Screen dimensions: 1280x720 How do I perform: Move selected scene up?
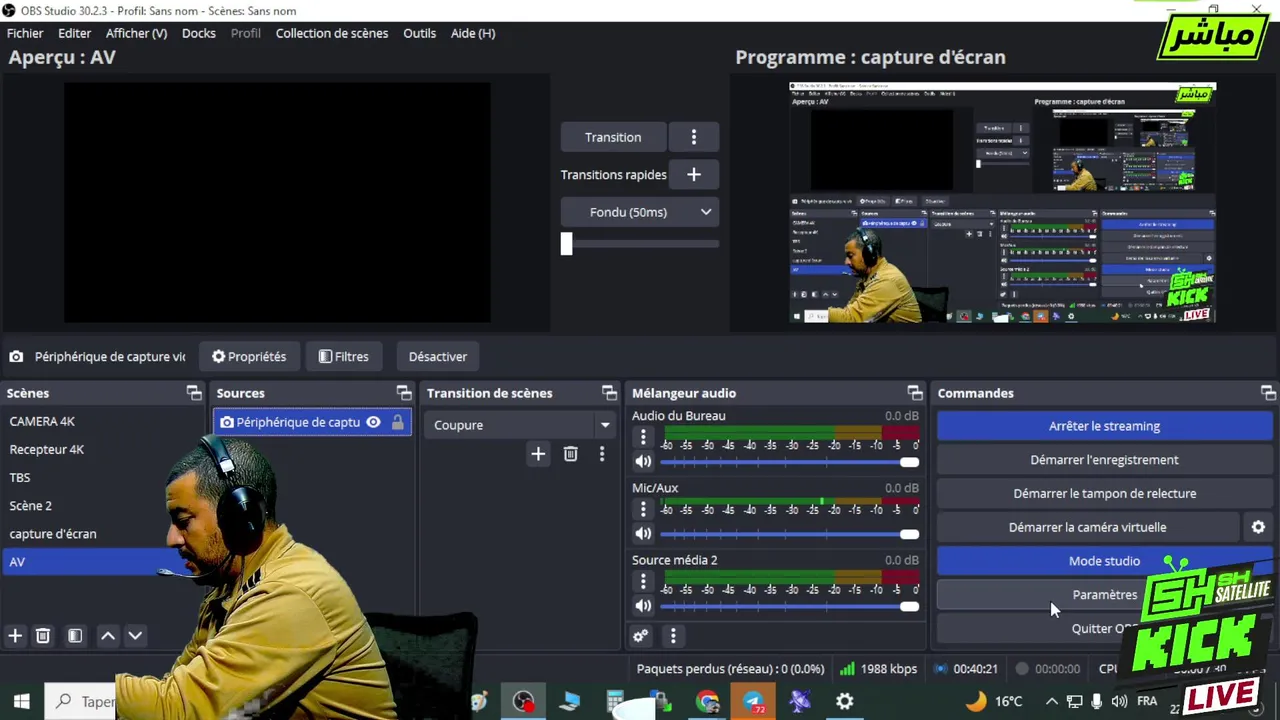(108, 636)
